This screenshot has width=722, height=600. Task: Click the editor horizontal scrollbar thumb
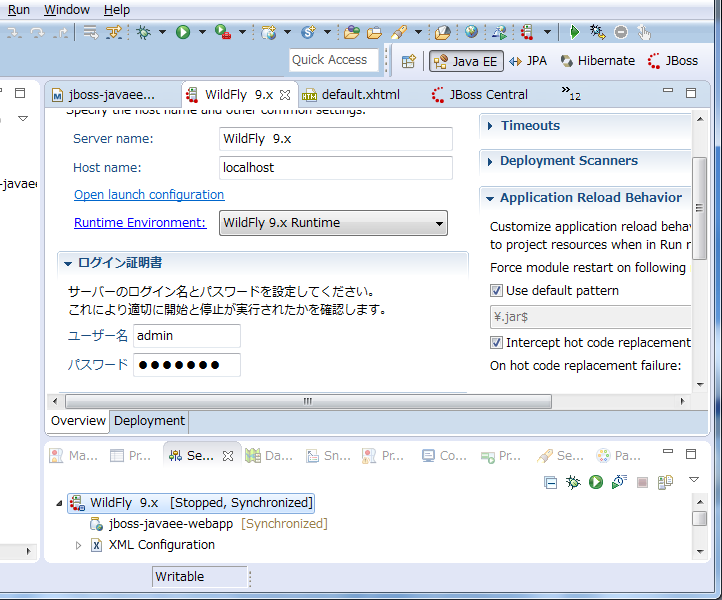coord(308,402)
